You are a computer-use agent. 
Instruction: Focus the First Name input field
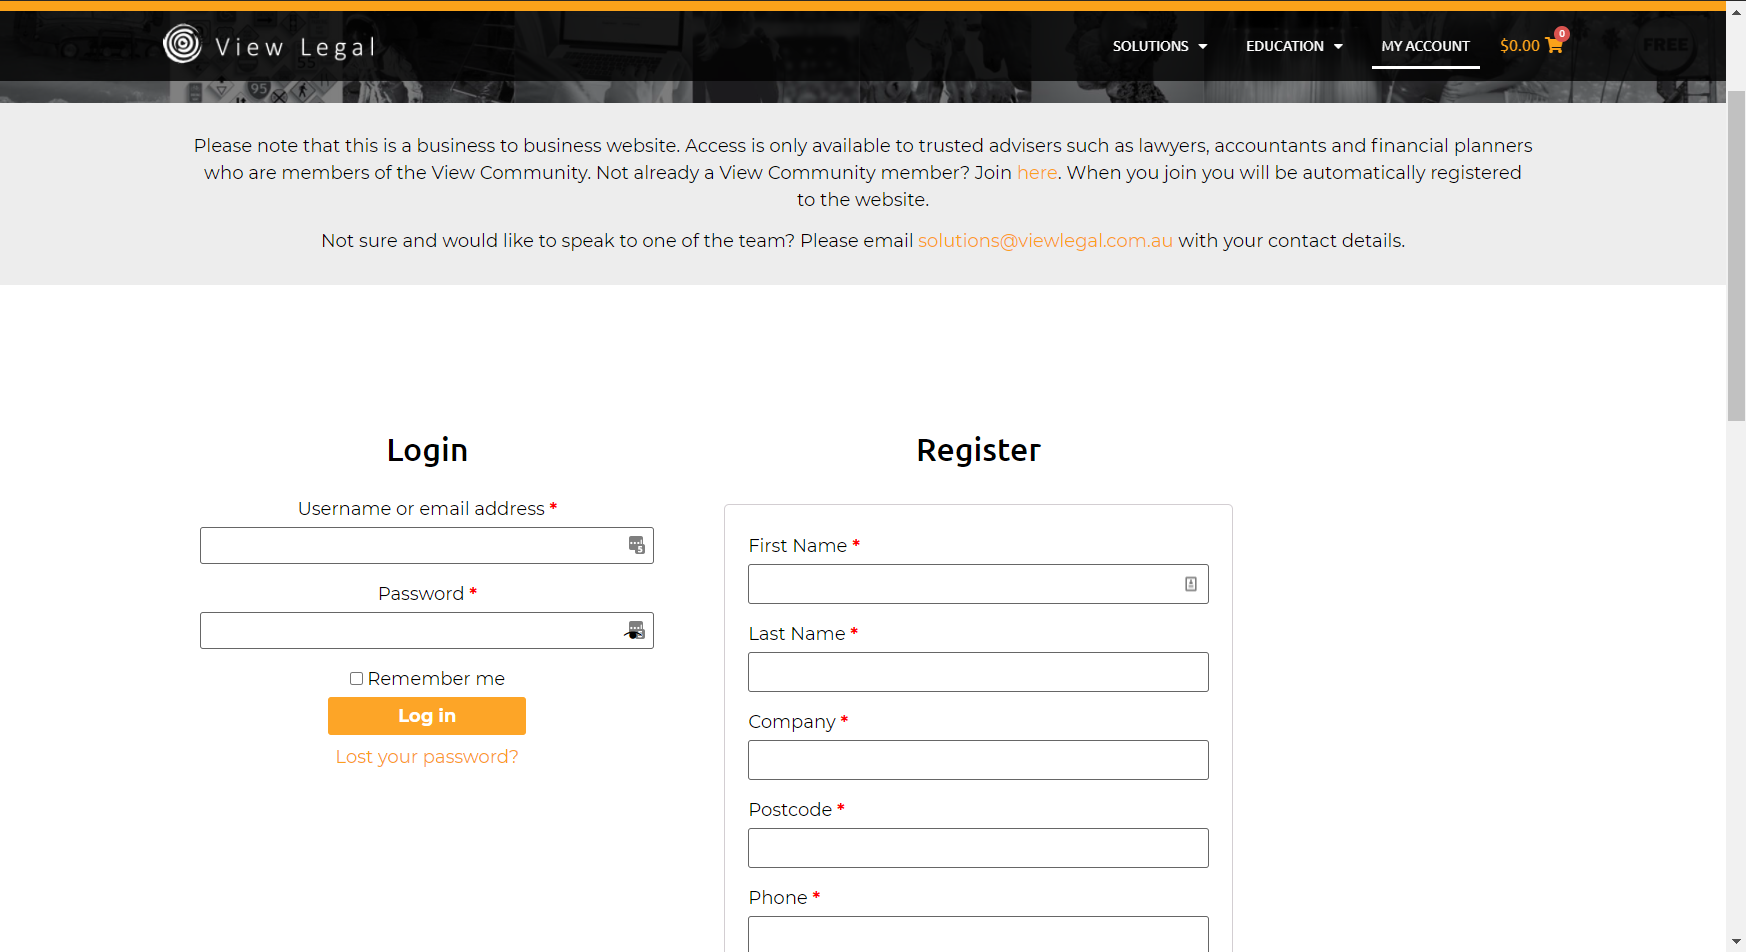pyautogui.click(x=978, y=584)
